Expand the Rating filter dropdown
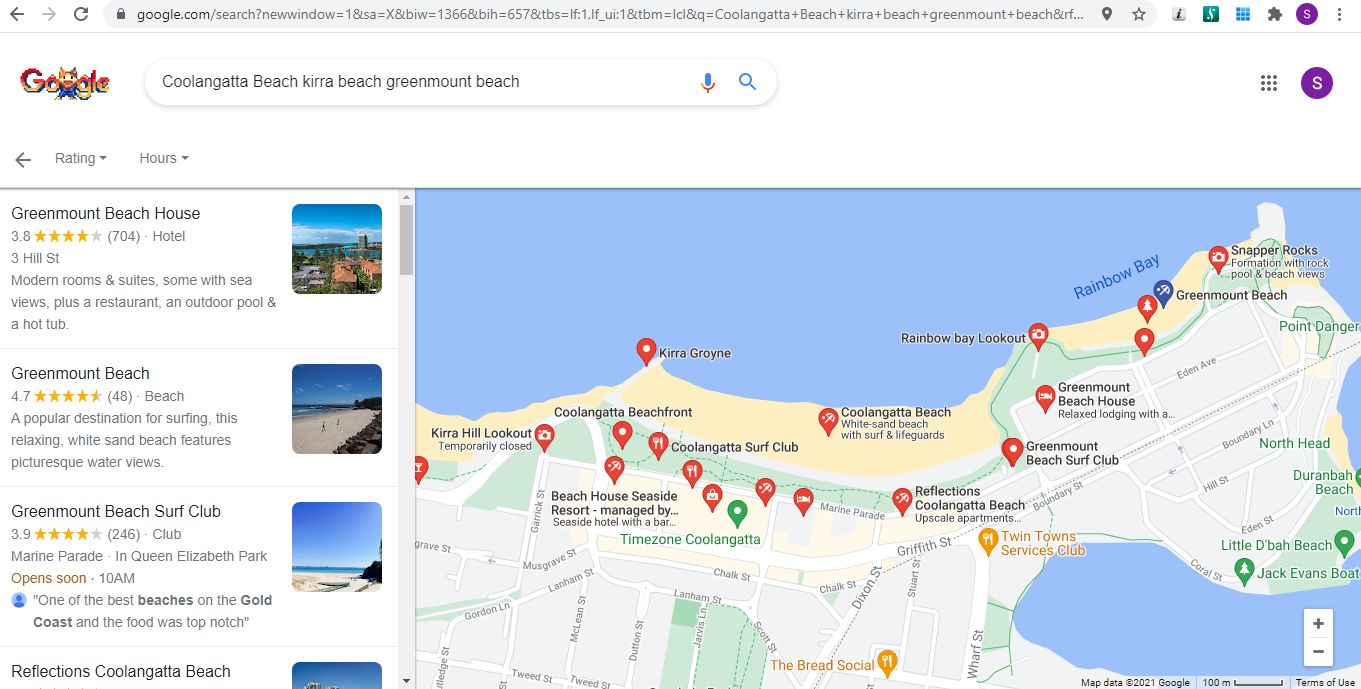Viewport: 1361px width, 689px height. click(x=81, y=158)
